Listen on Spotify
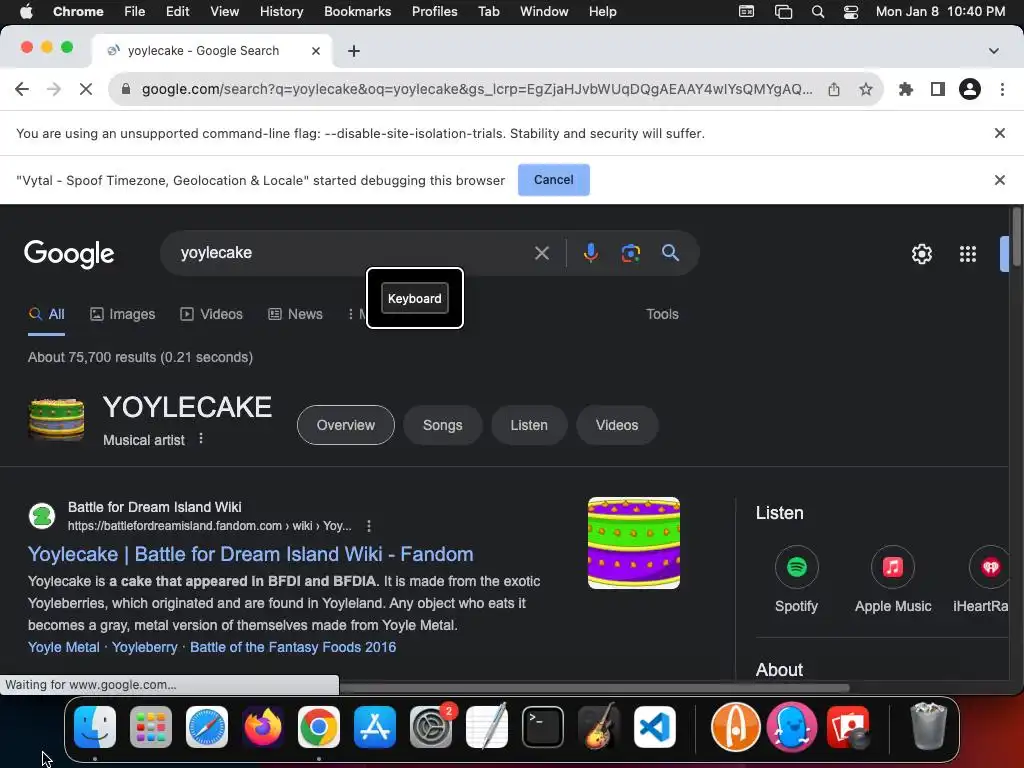 [796, 580]
